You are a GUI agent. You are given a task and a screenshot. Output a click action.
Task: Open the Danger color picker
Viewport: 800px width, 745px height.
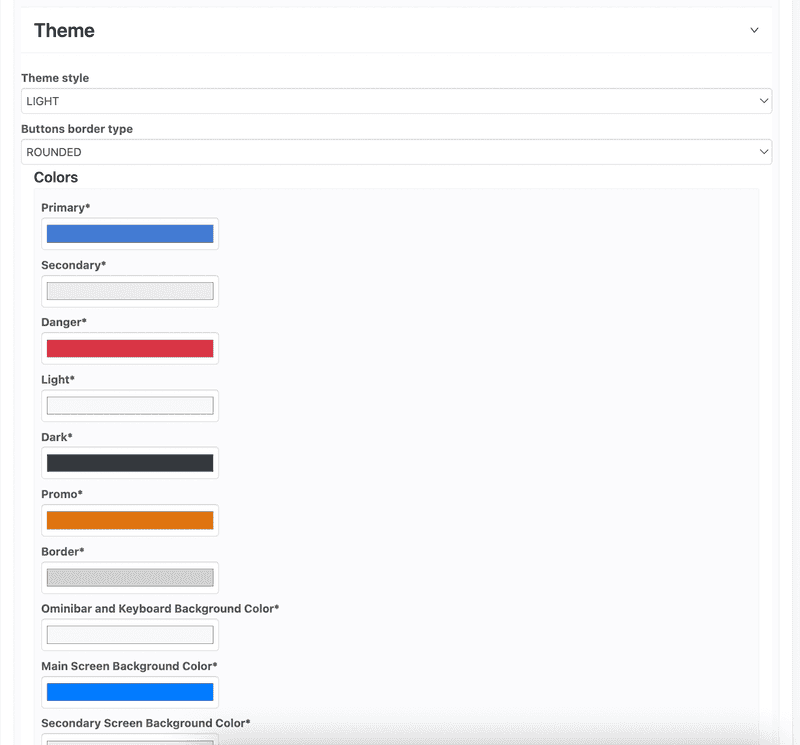130,347
